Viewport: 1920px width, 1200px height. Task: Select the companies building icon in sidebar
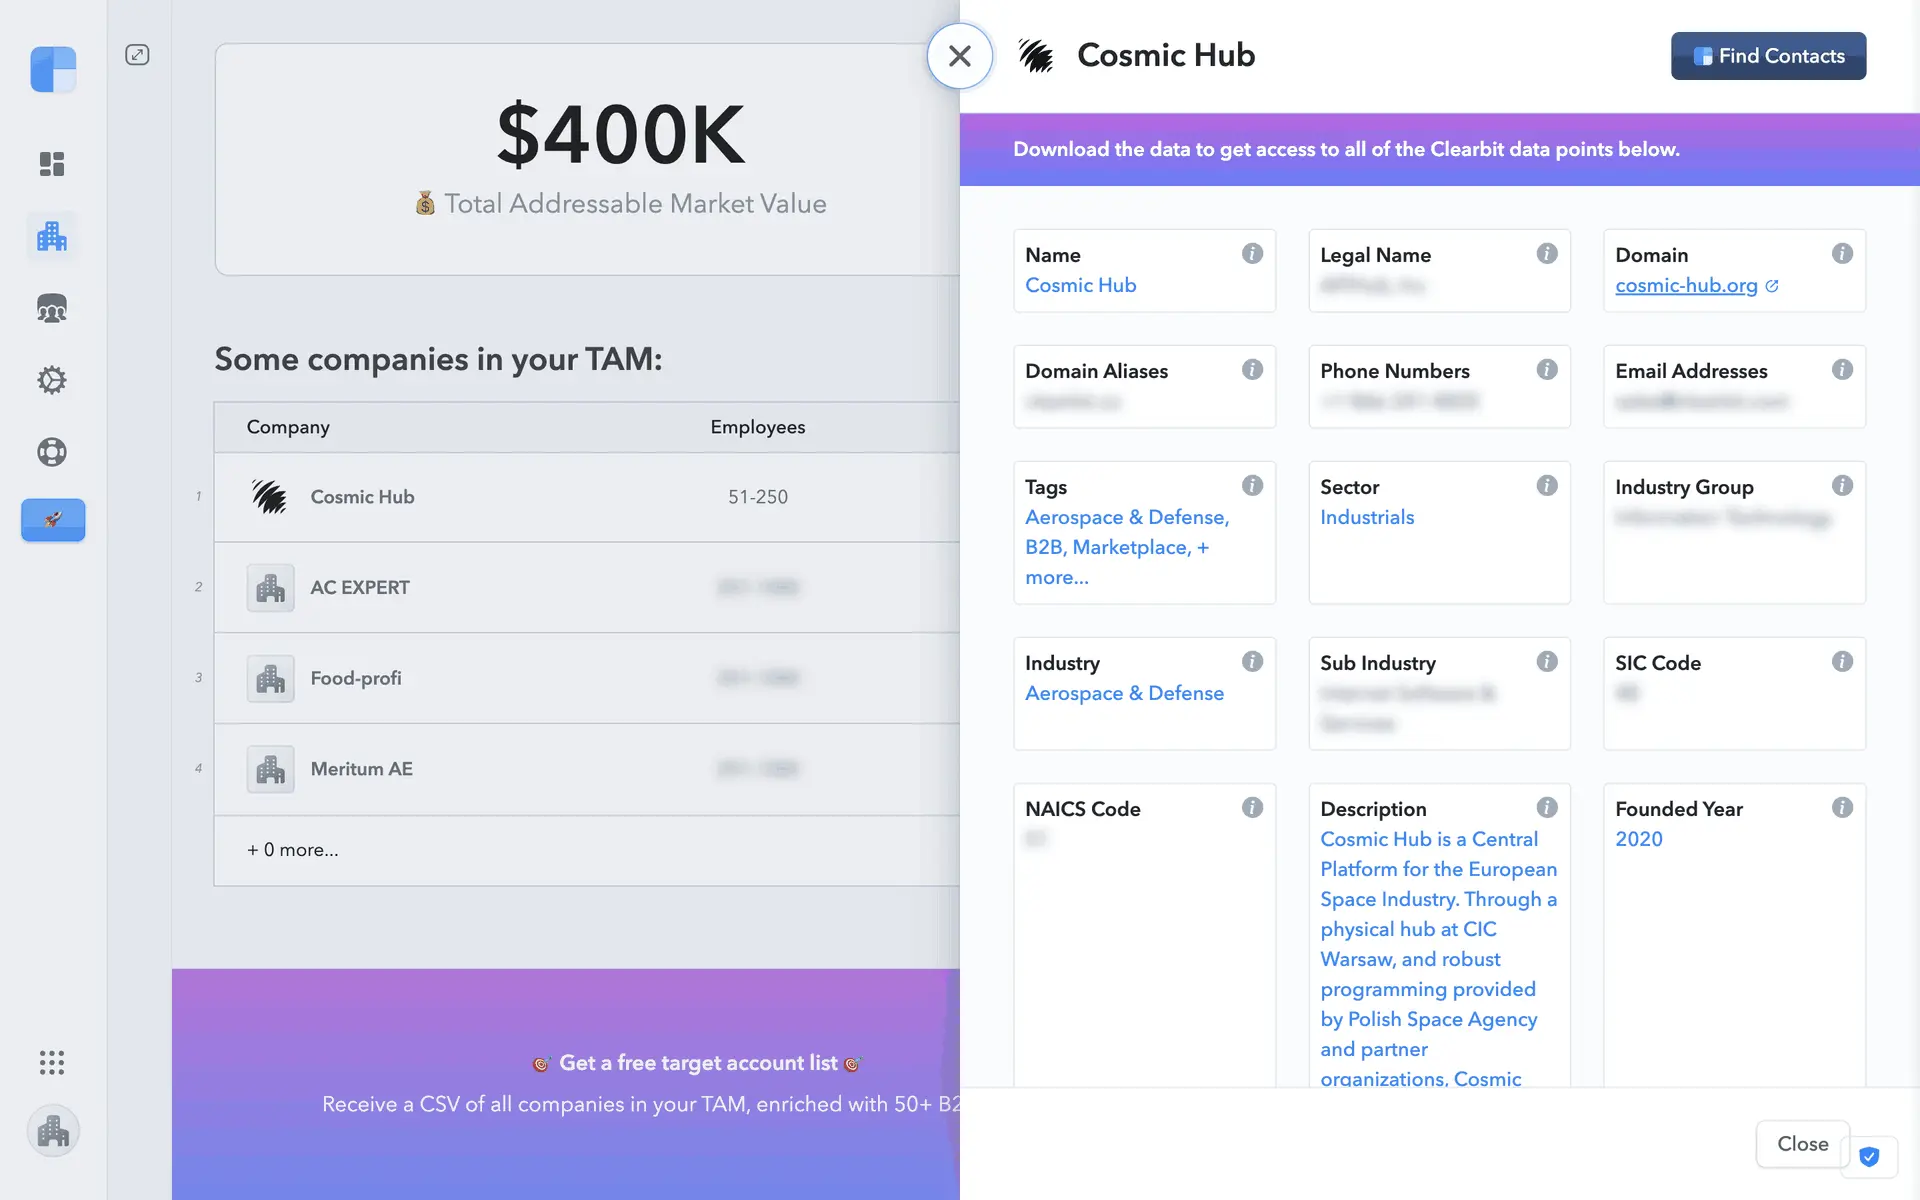(52, 237)
